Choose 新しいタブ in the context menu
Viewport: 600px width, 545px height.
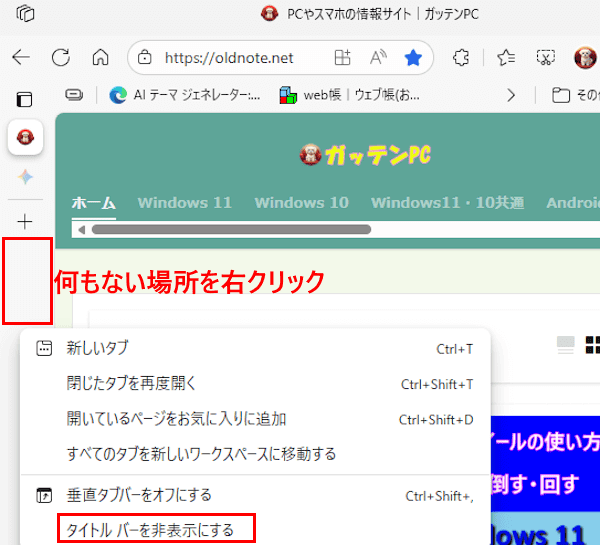click(x=255, y=348)
